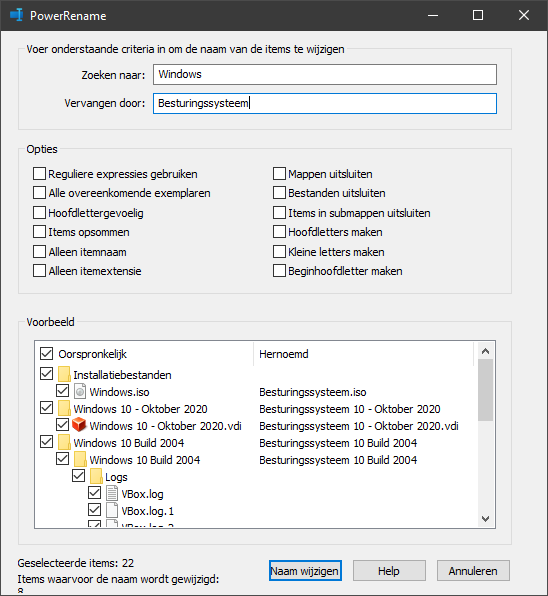Uncheck the Logs folder checkbox
Screen dimensions: 548x596
(78, 476)
